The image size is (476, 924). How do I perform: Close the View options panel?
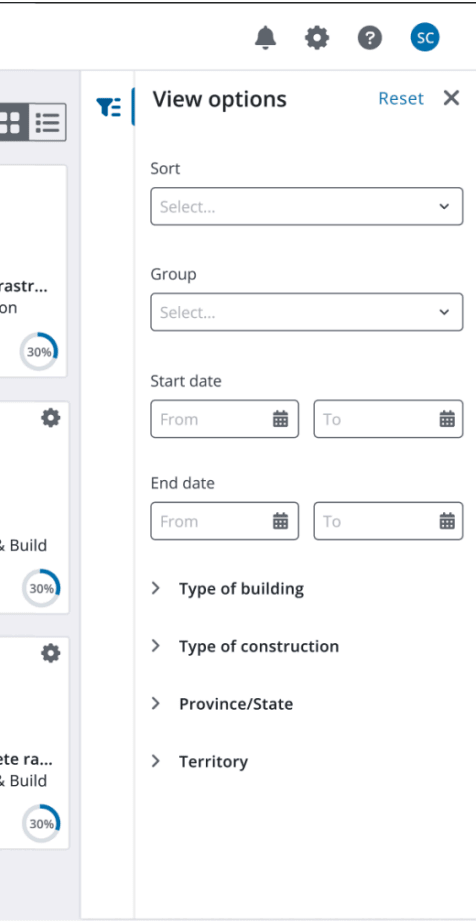point(451,98)
